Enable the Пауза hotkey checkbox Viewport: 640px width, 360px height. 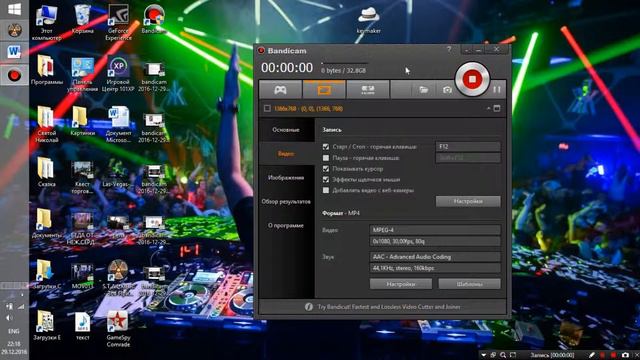(326, 158)
